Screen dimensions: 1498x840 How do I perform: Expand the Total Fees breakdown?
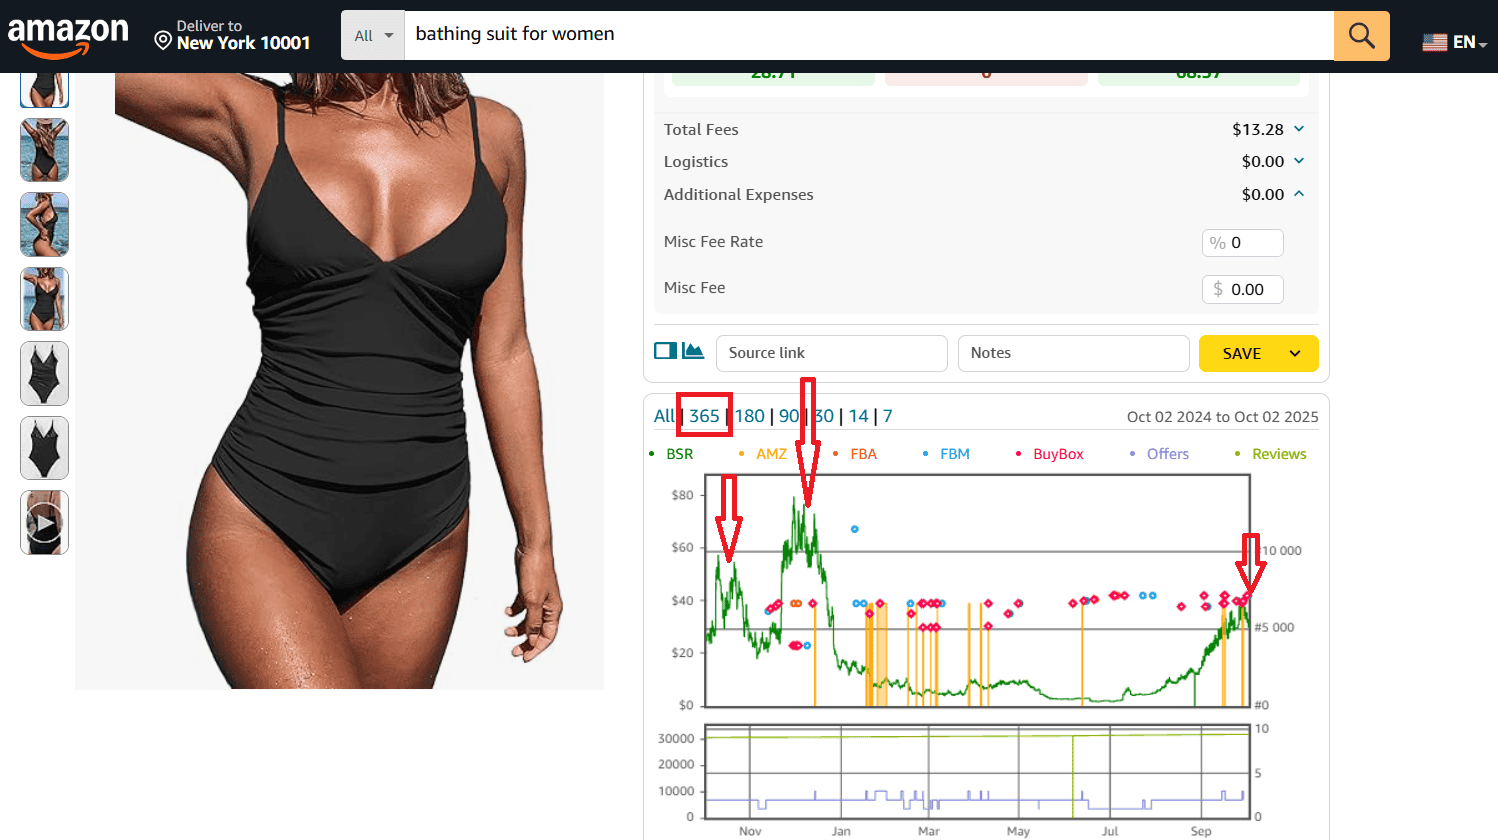pos(1299,129)
